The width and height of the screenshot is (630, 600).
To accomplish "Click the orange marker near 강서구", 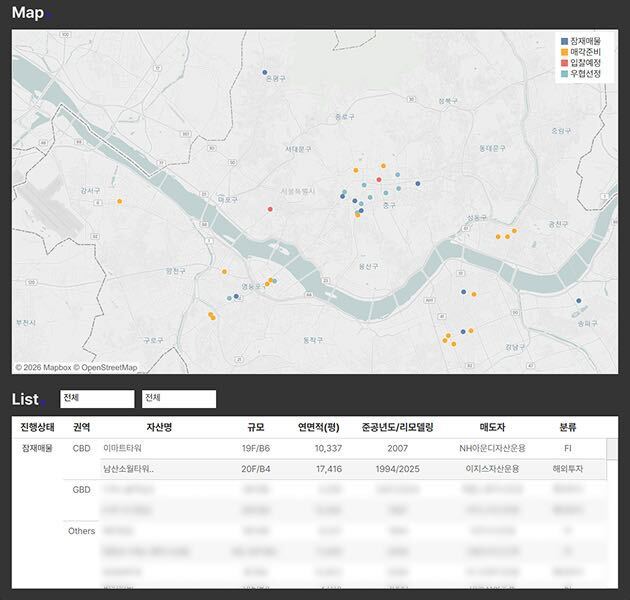I will (x=120, y=201).
